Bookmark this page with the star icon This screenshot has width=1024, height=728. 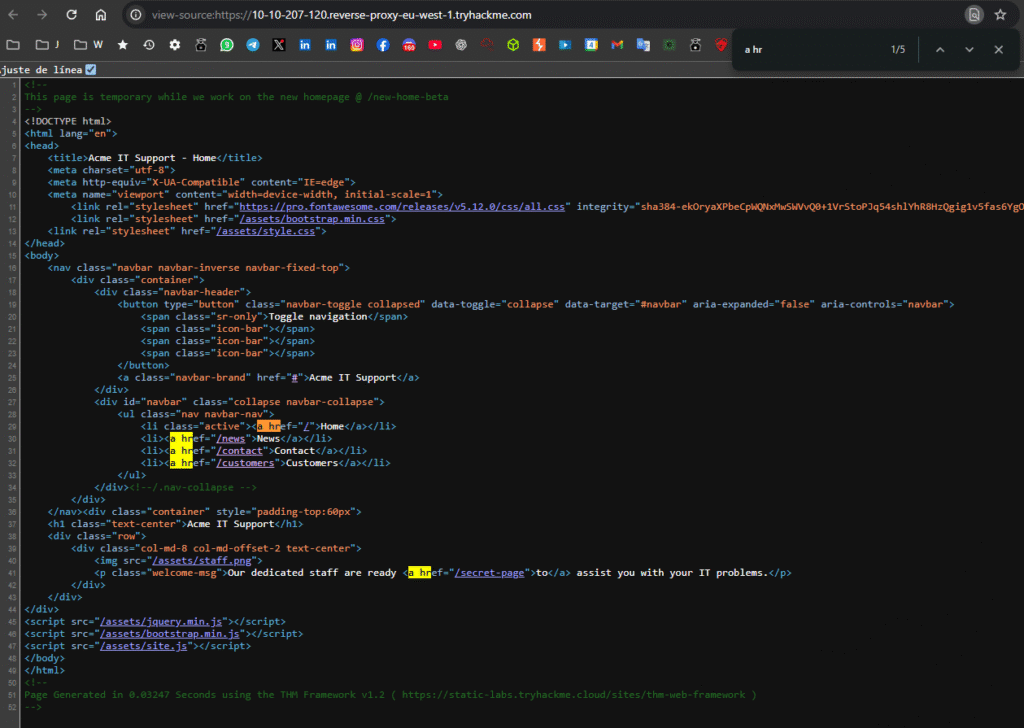(x=1000, y=15)
